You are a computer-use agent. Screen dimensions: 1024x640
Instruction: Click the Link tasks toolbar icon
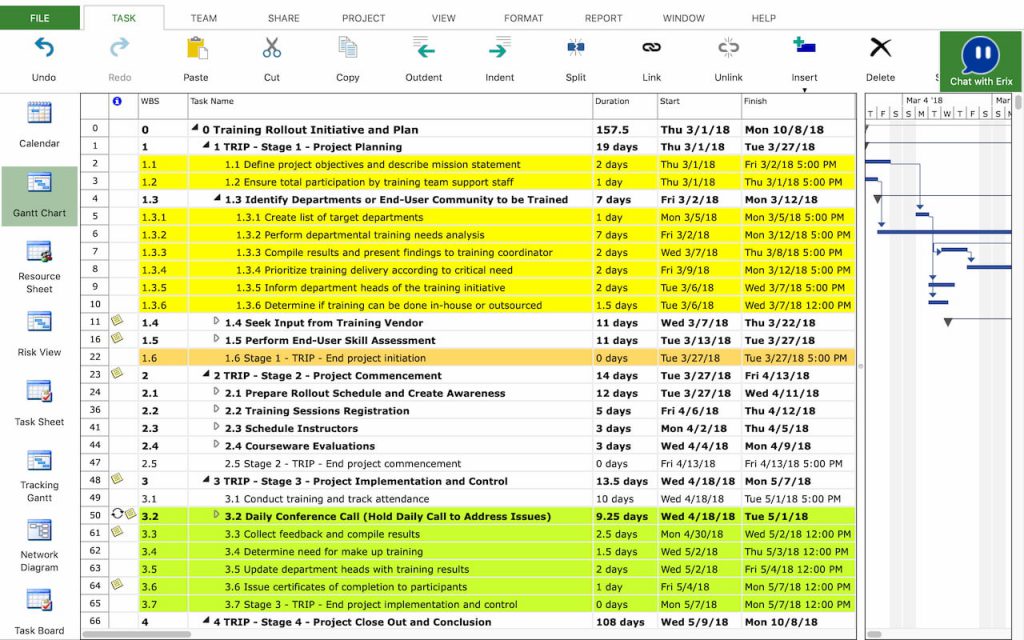coord(651,46)
